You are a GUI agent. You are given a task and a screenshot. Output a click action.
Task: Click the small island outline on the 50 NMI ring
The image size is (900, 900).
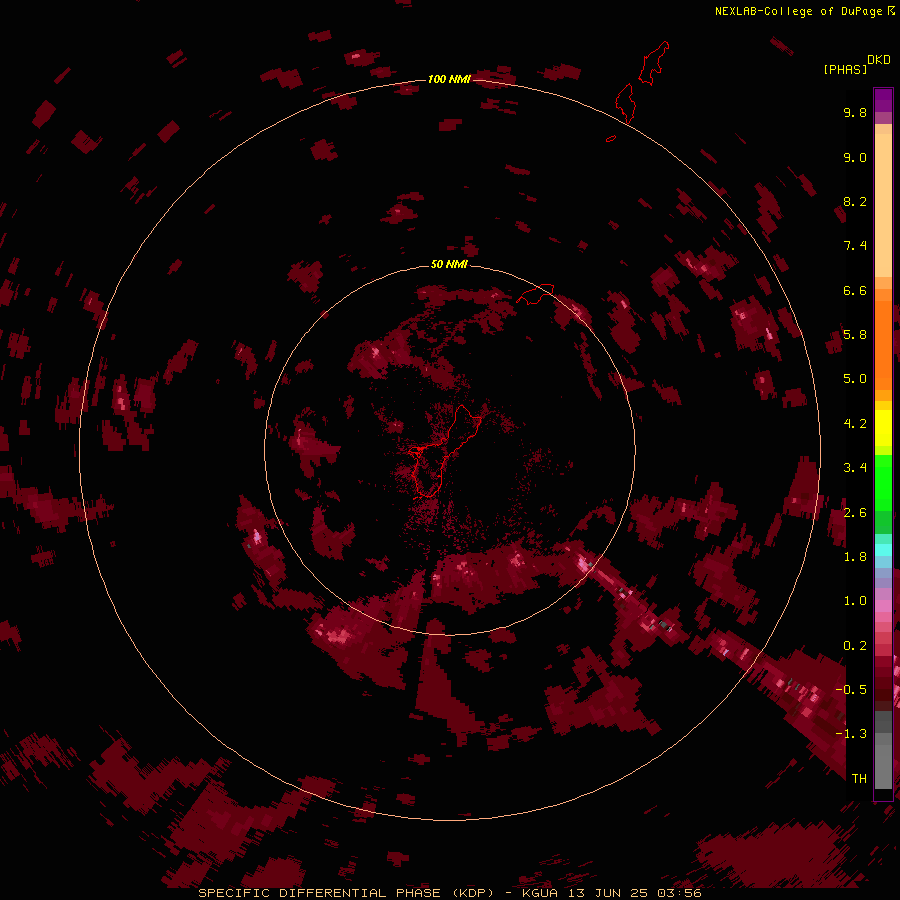536,293
